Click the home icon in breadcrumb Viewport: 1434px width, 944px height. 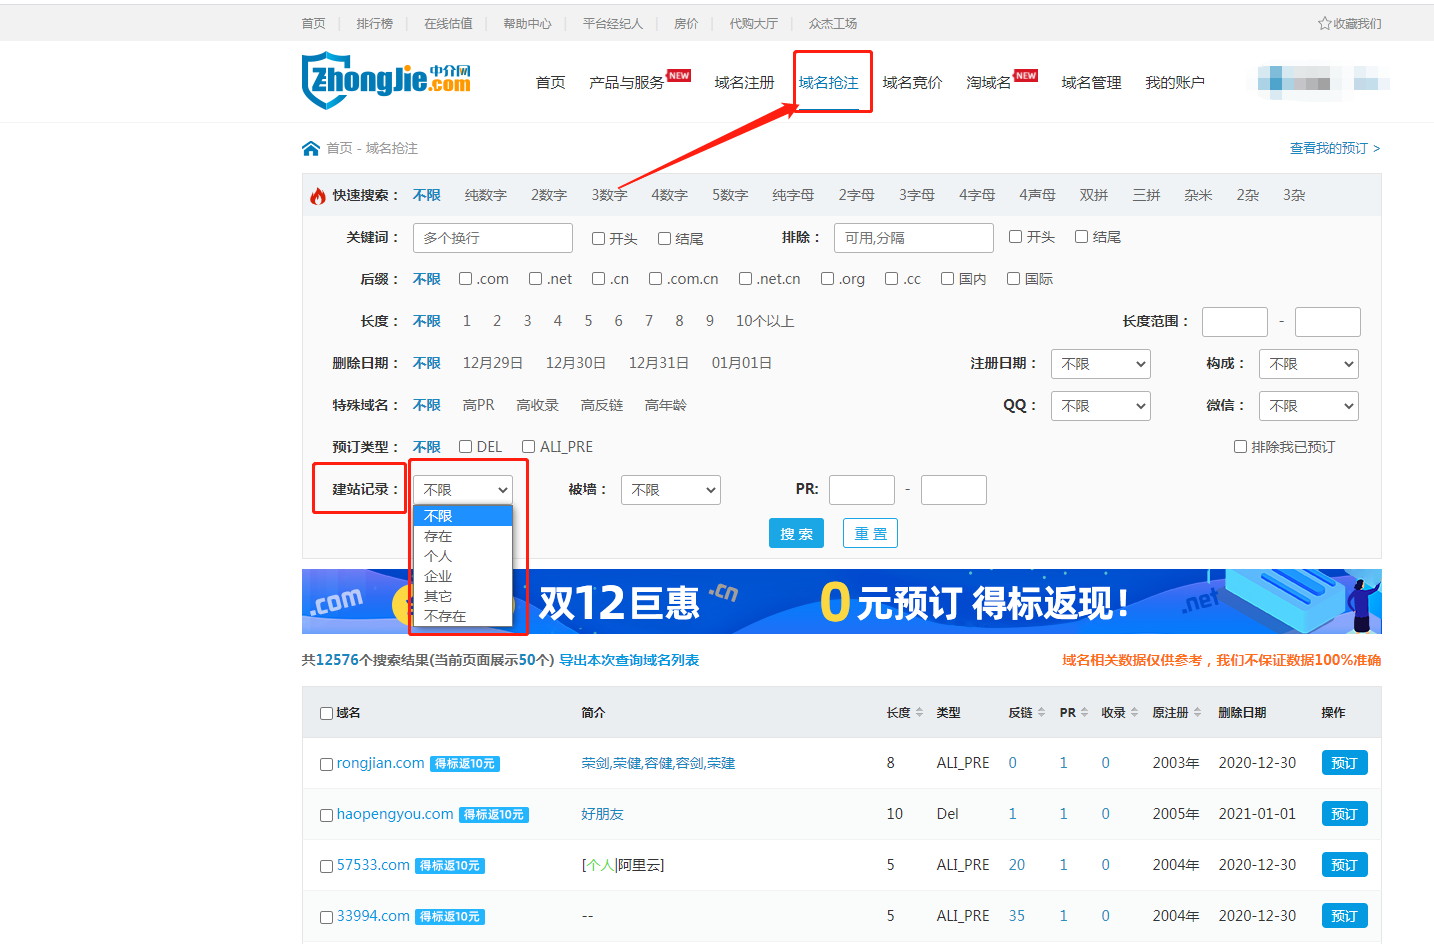pos(311,148)
